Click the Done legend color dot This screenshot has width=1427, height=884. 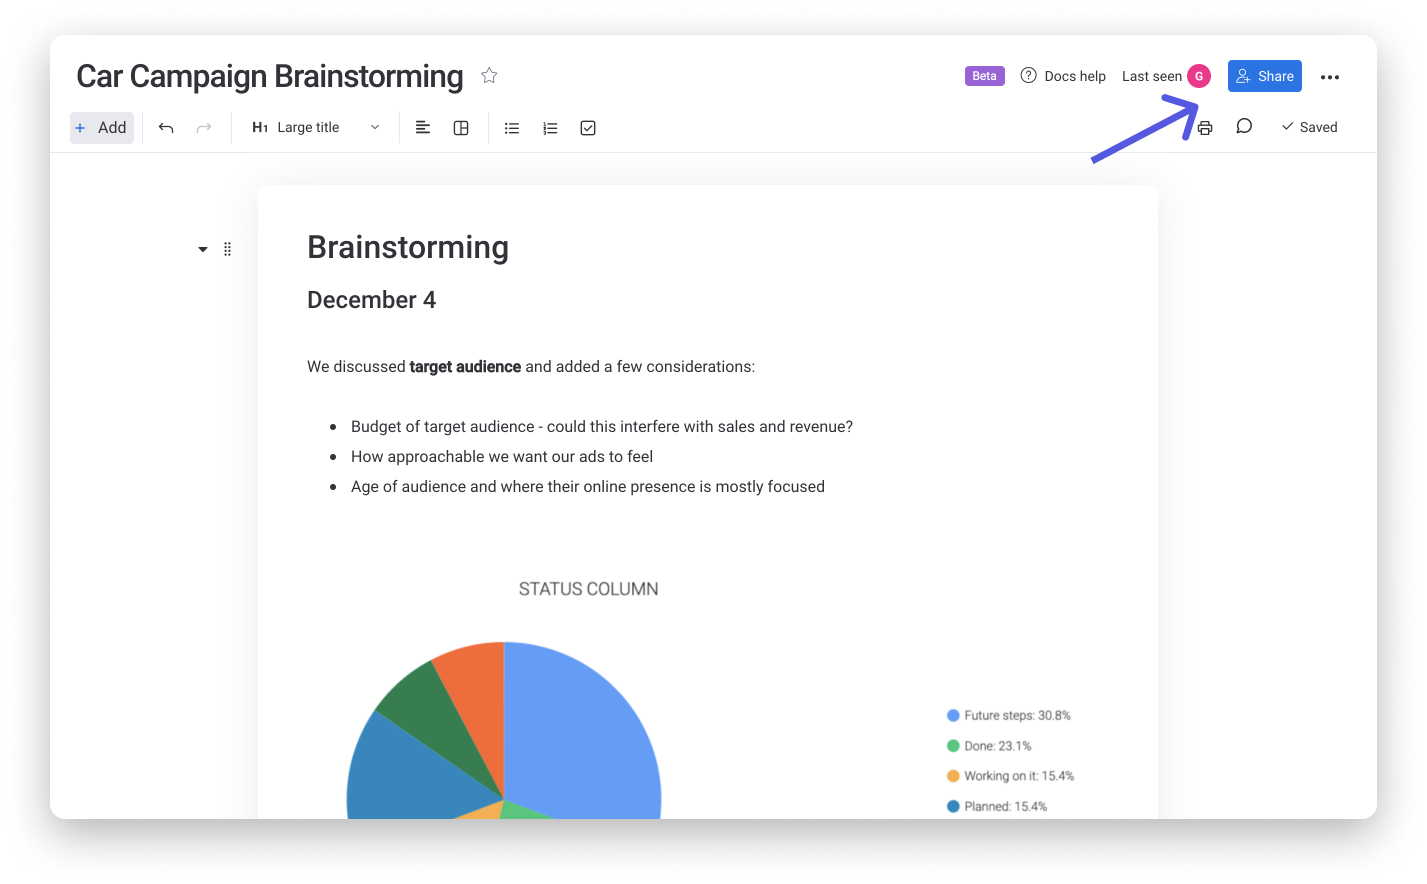click(953, 746)
